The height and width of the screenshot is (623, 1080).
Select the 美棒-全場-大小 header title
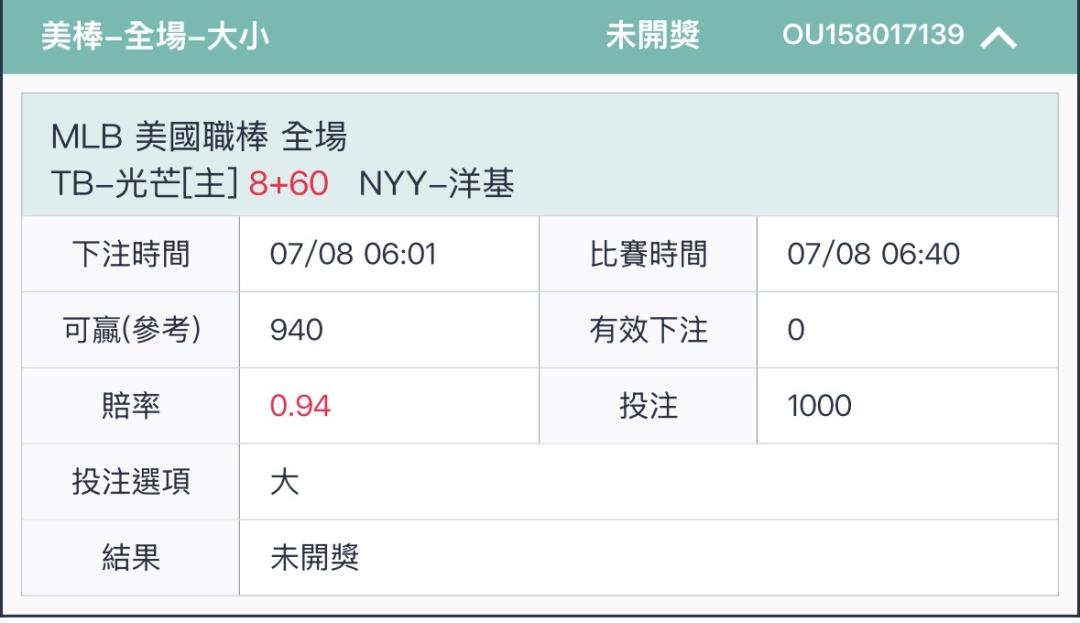click(155, 35)
